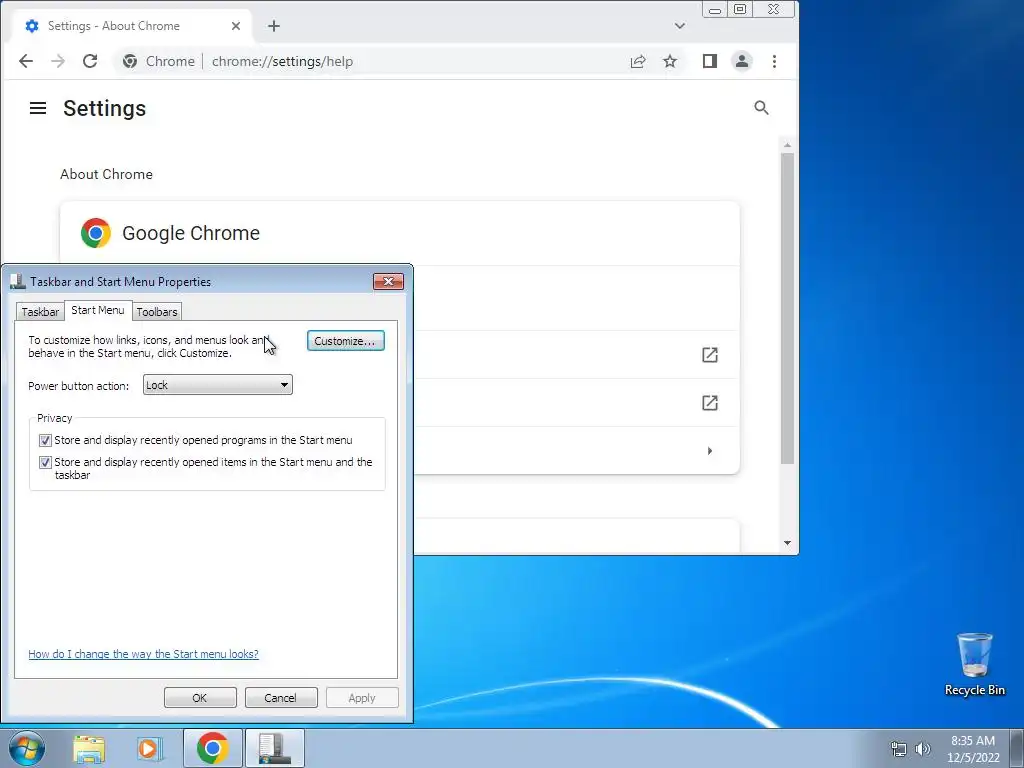Click the share page icon in address bar
The width and height of the screenshot is (1024, 768).
click(638, 61)
